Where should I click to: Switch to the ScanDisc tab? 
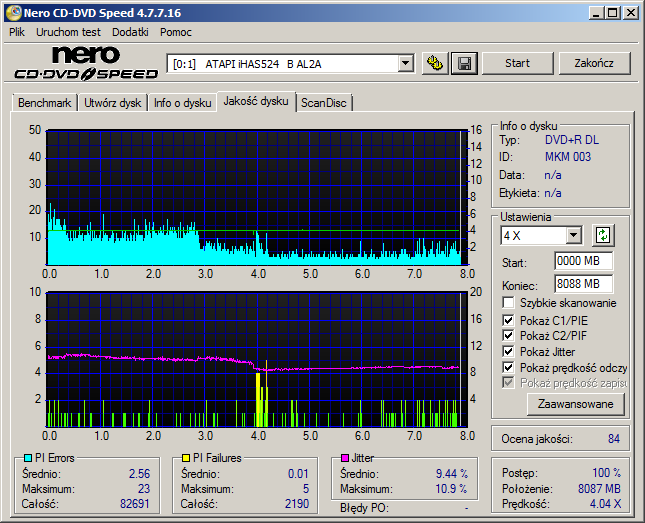tap(324, 103)
